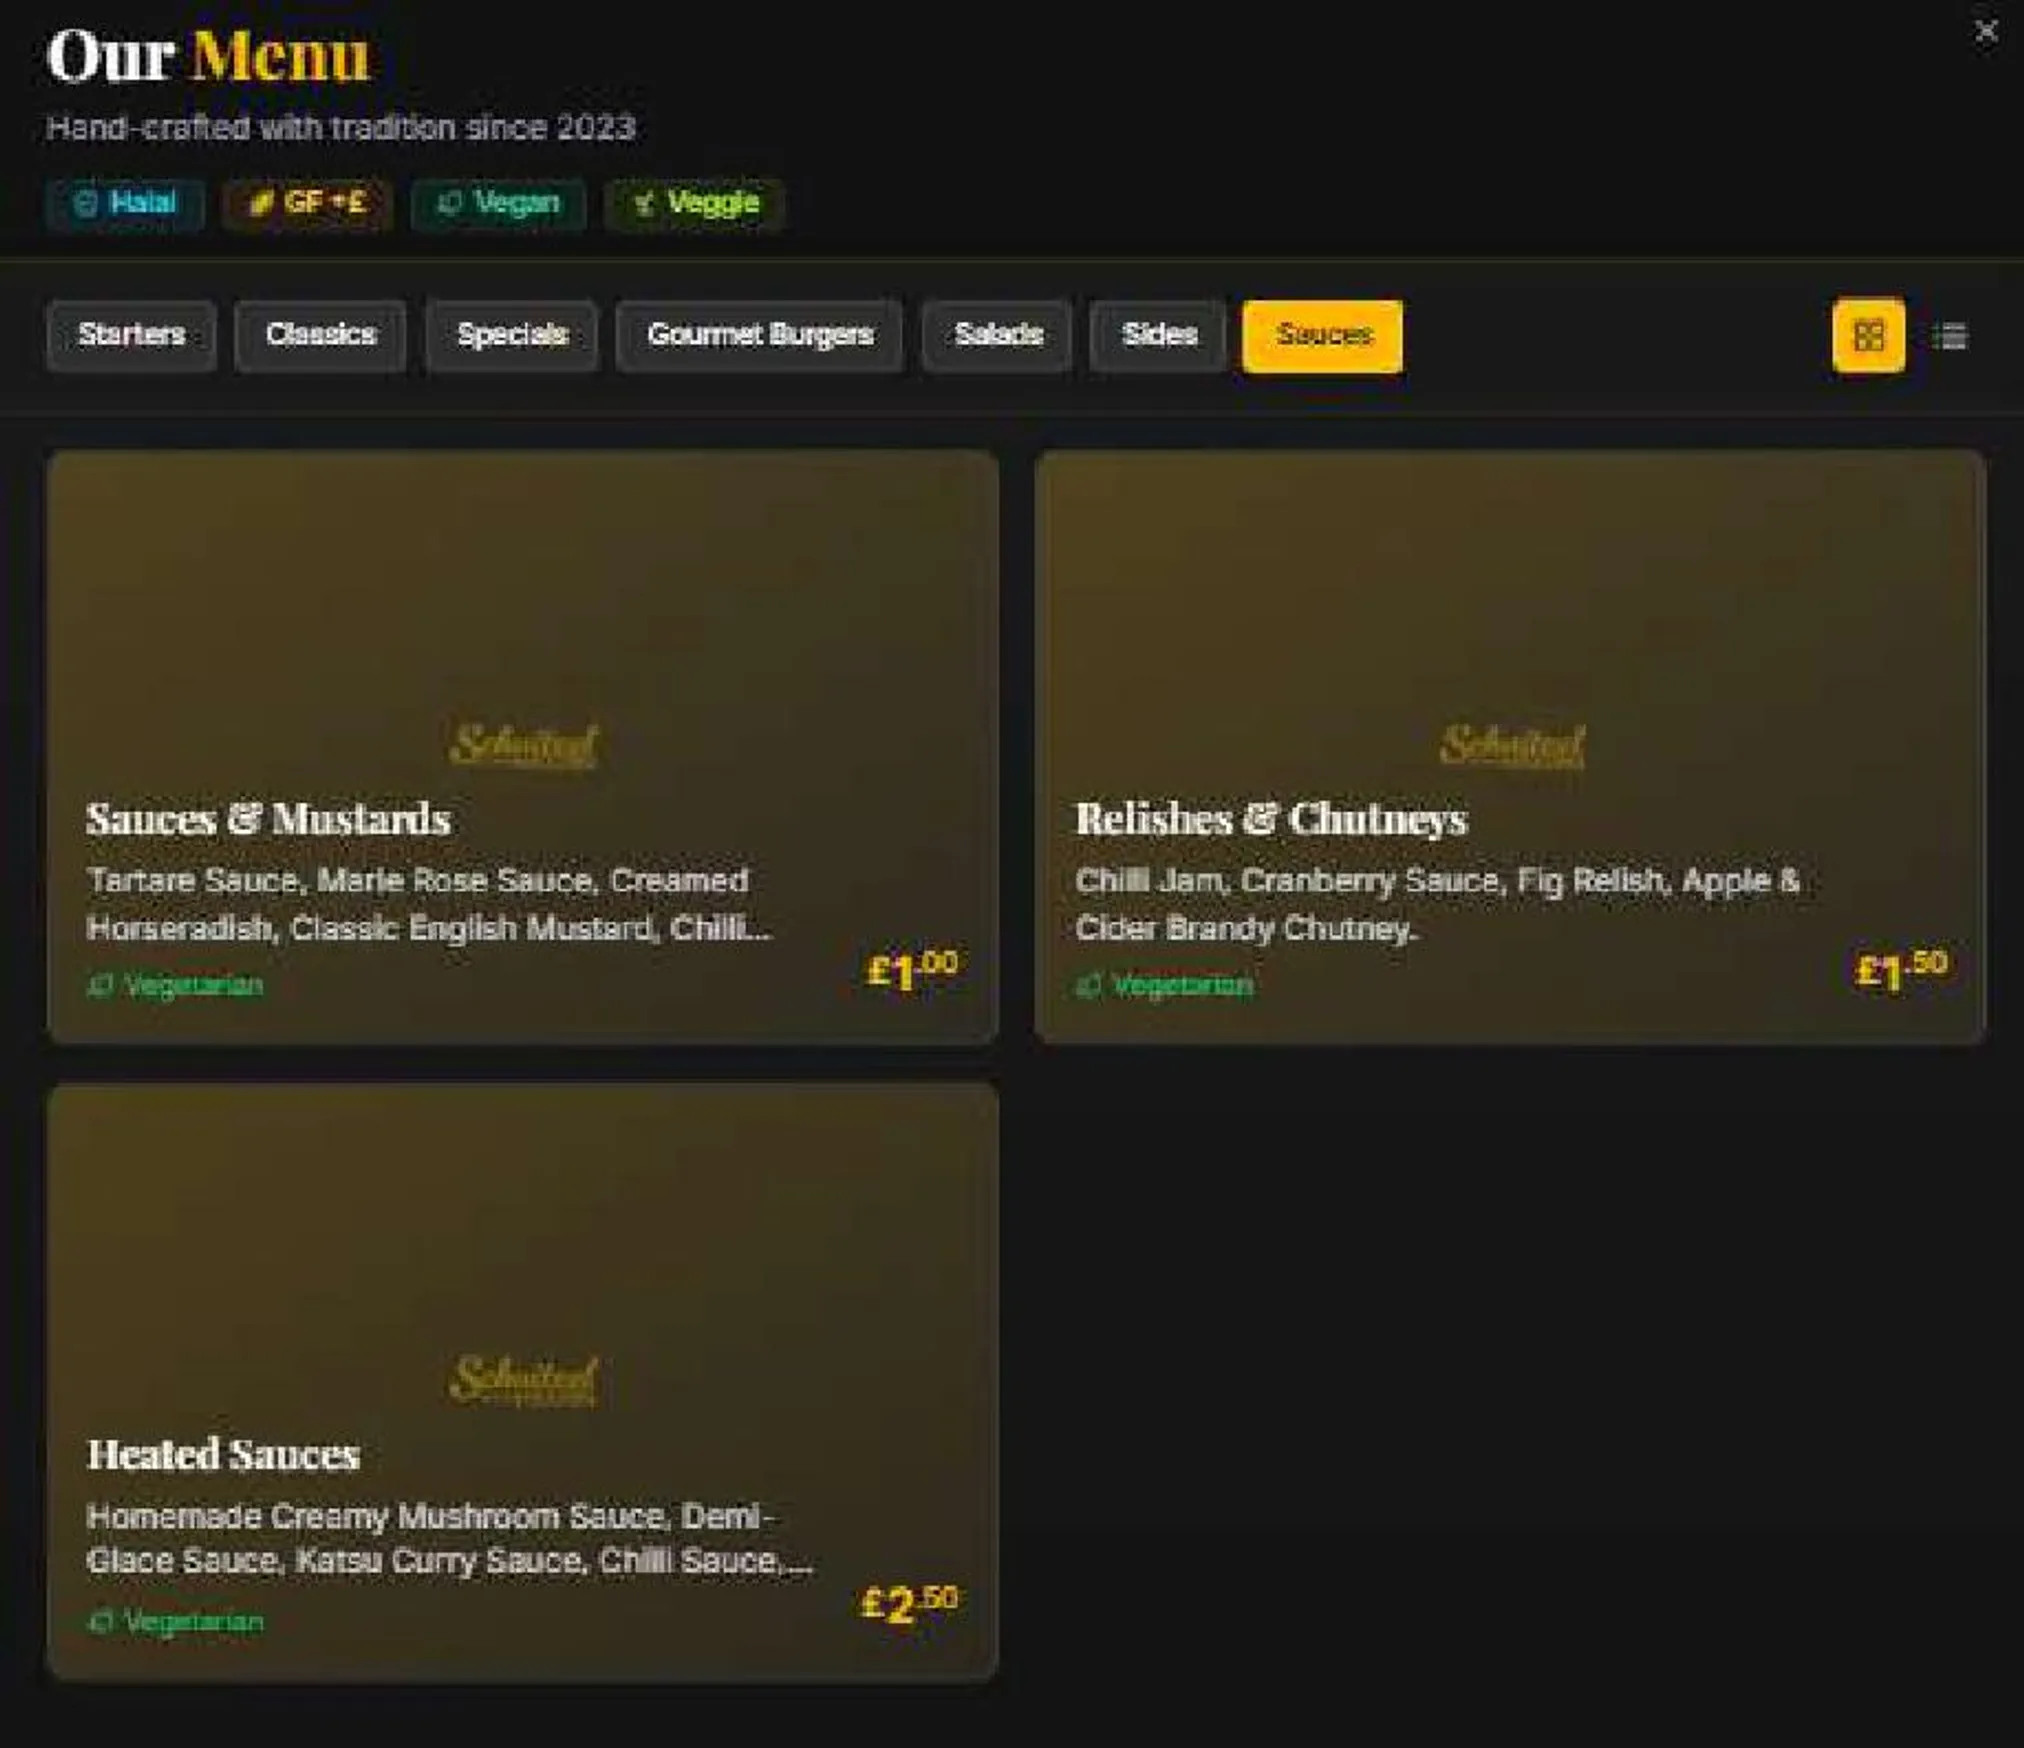
Task: Toggle the Halal dietary filter
Action: 125,203
